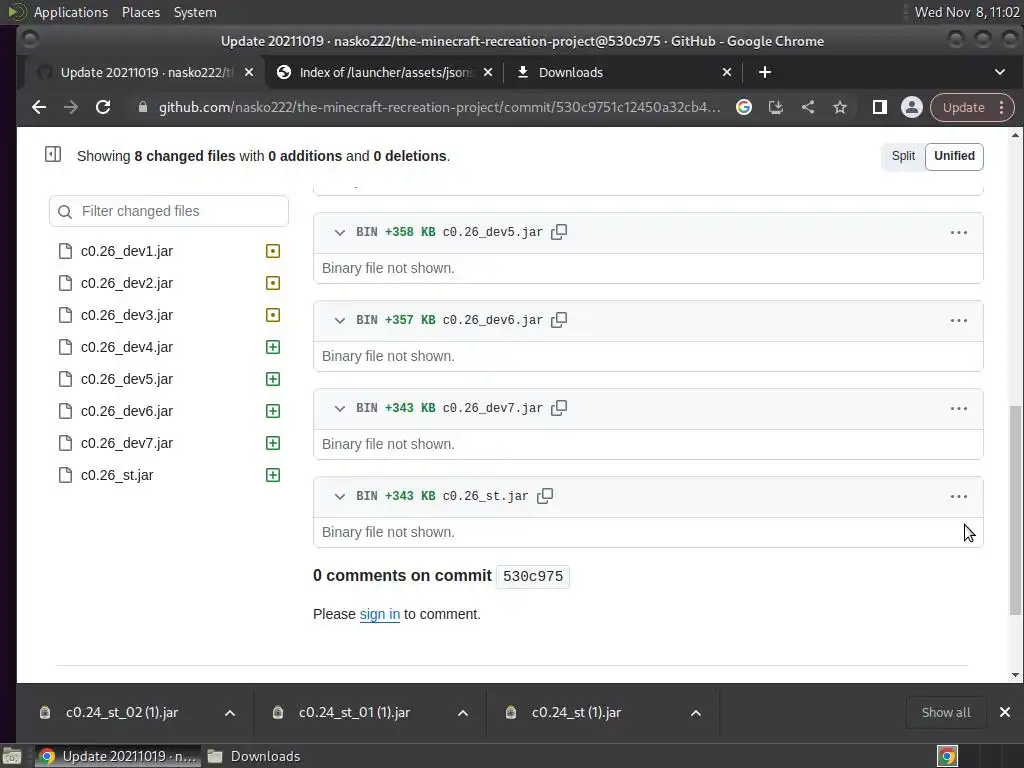Switch the diff view to Split
Screen dimensions: 1024x768
coord(903,156)
